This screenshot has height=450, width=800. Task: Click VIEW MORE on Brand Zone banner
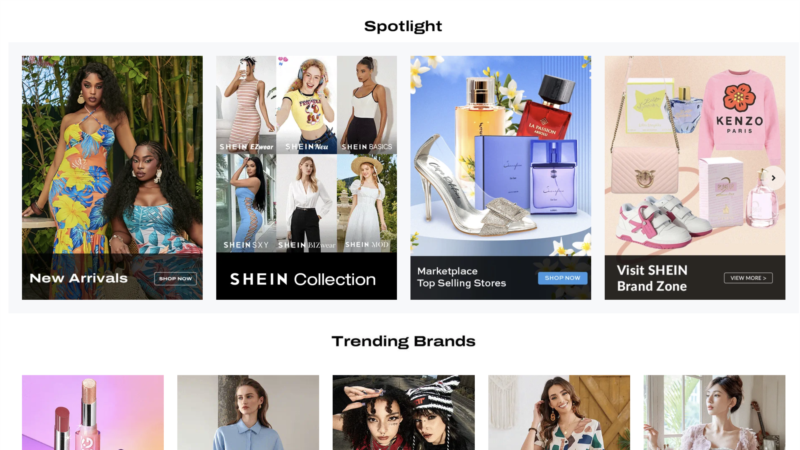tap(748, 278)
